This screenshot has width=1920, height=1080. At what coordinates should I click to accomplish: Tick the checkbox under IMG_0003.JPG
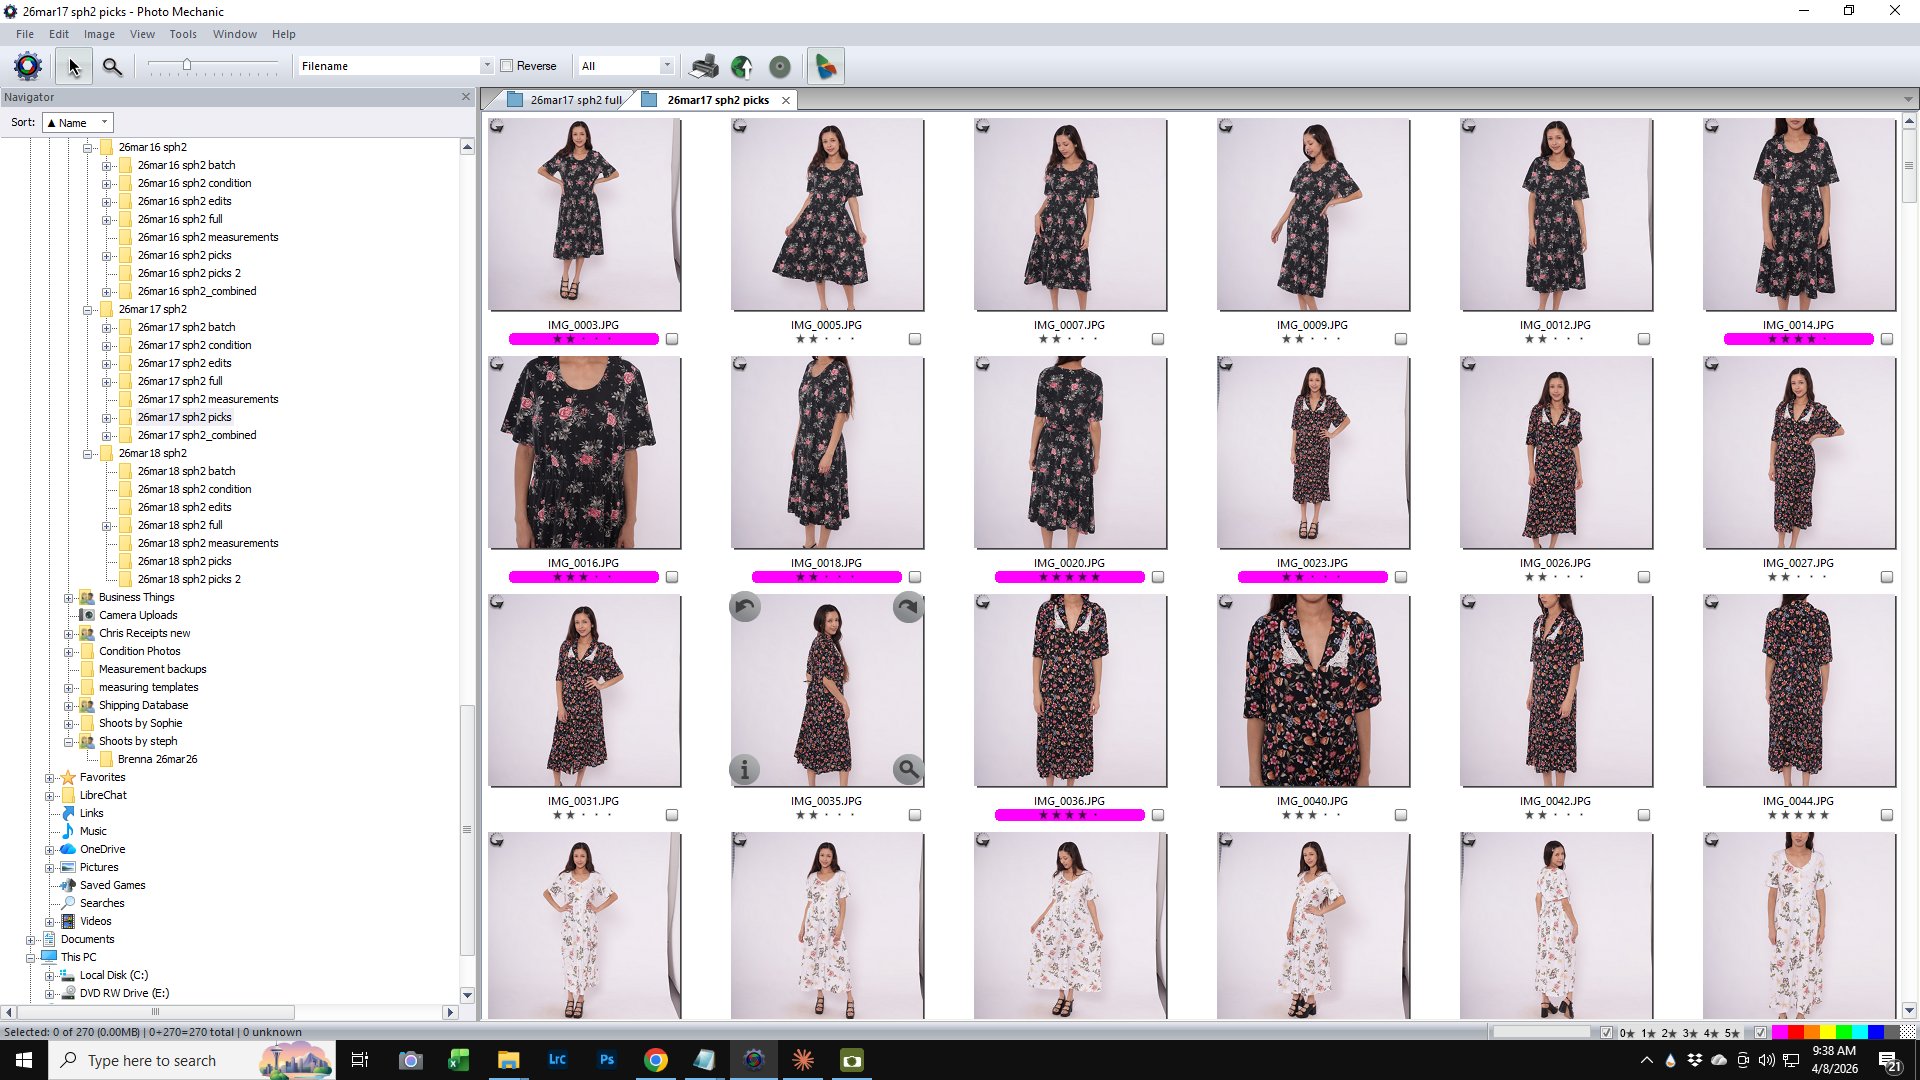point(672,339)
